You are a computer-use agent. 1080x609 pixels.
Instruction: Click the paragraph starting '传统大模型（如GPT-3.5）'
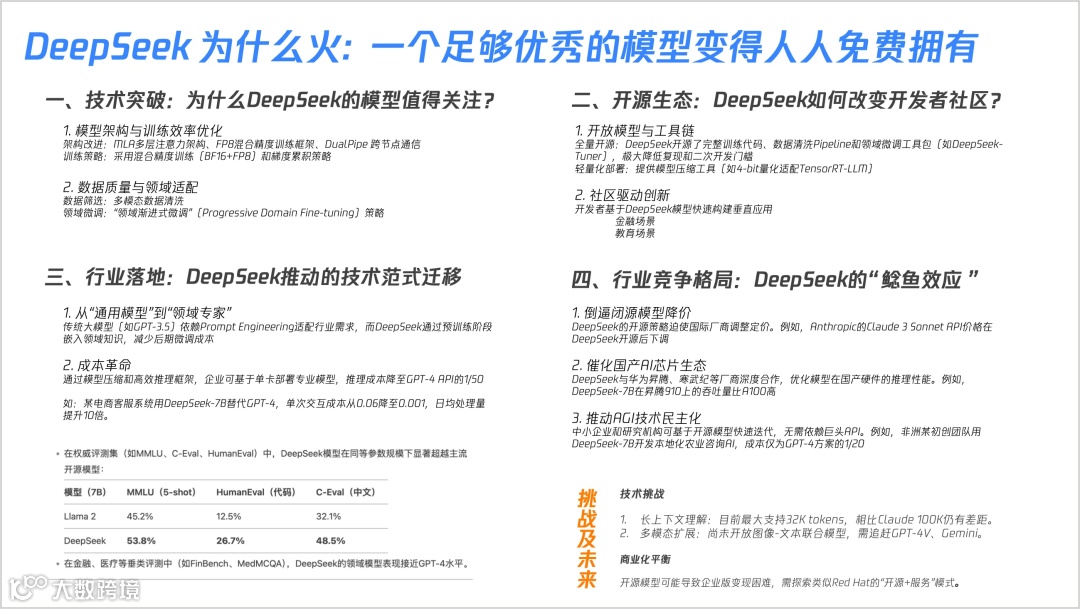point(278,333)
